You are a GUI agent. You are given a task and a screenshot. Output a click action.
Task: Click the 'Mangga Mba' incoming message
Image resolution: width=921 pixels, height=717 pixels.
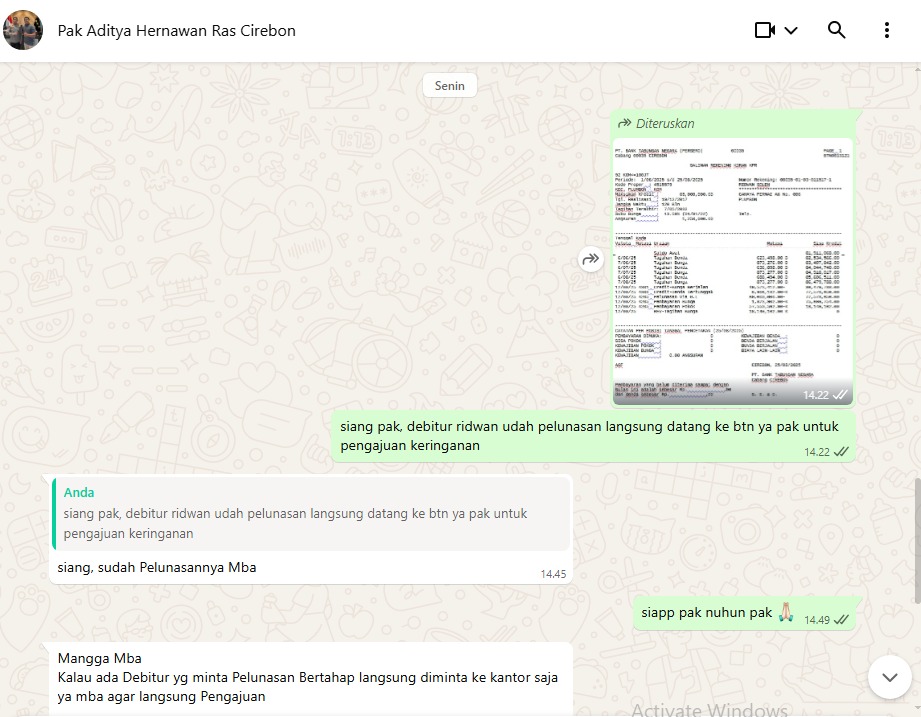click(x=100, y=658)
